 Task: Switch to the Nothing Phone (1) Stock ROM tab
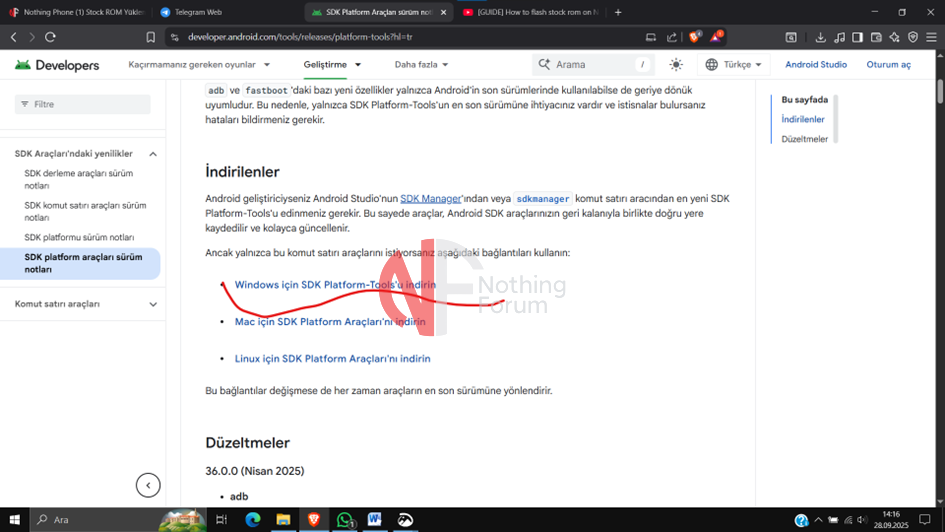point(75,12)
